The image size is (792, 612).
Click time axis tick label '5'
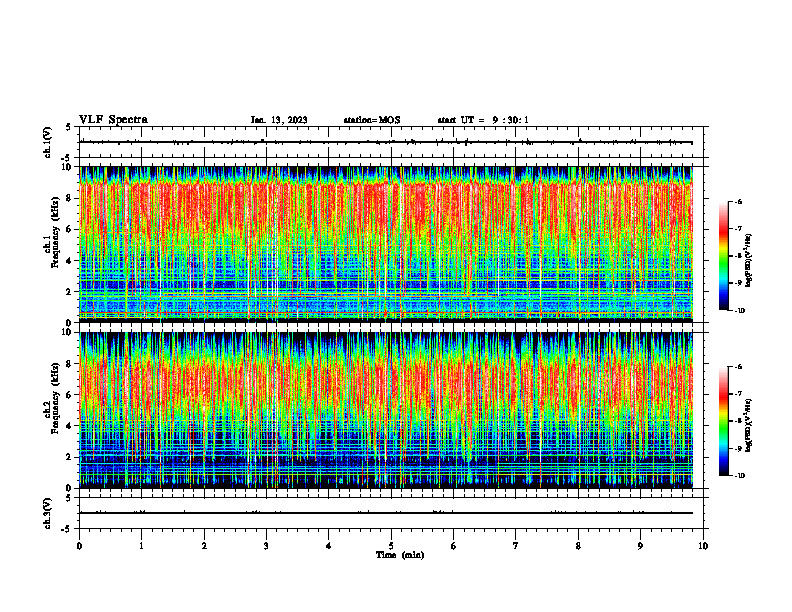(391, 546)
